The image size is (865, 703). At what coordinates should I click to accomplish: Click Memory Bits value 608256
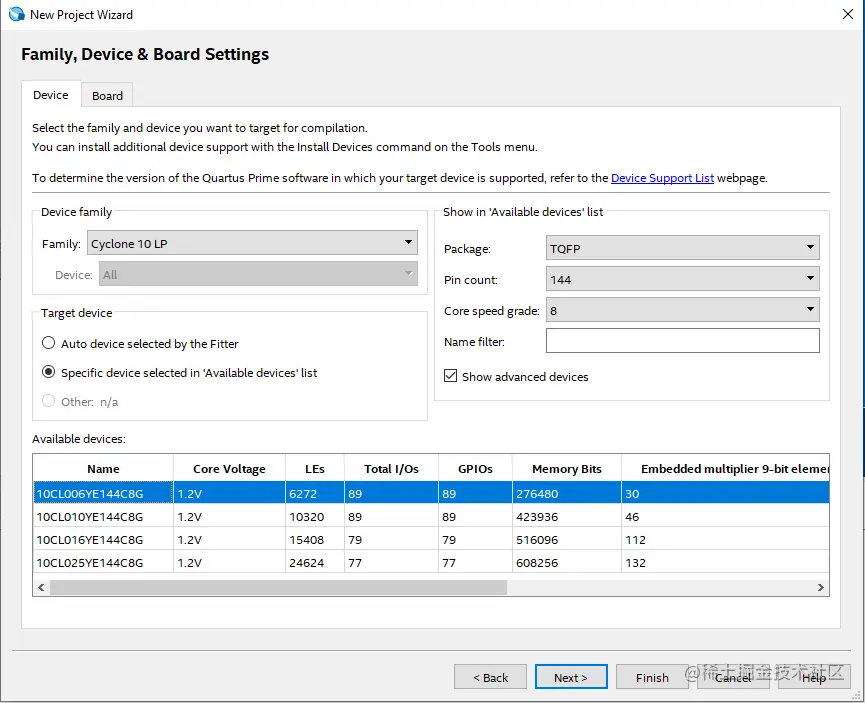pyautogui.click(x=537, y=563)
